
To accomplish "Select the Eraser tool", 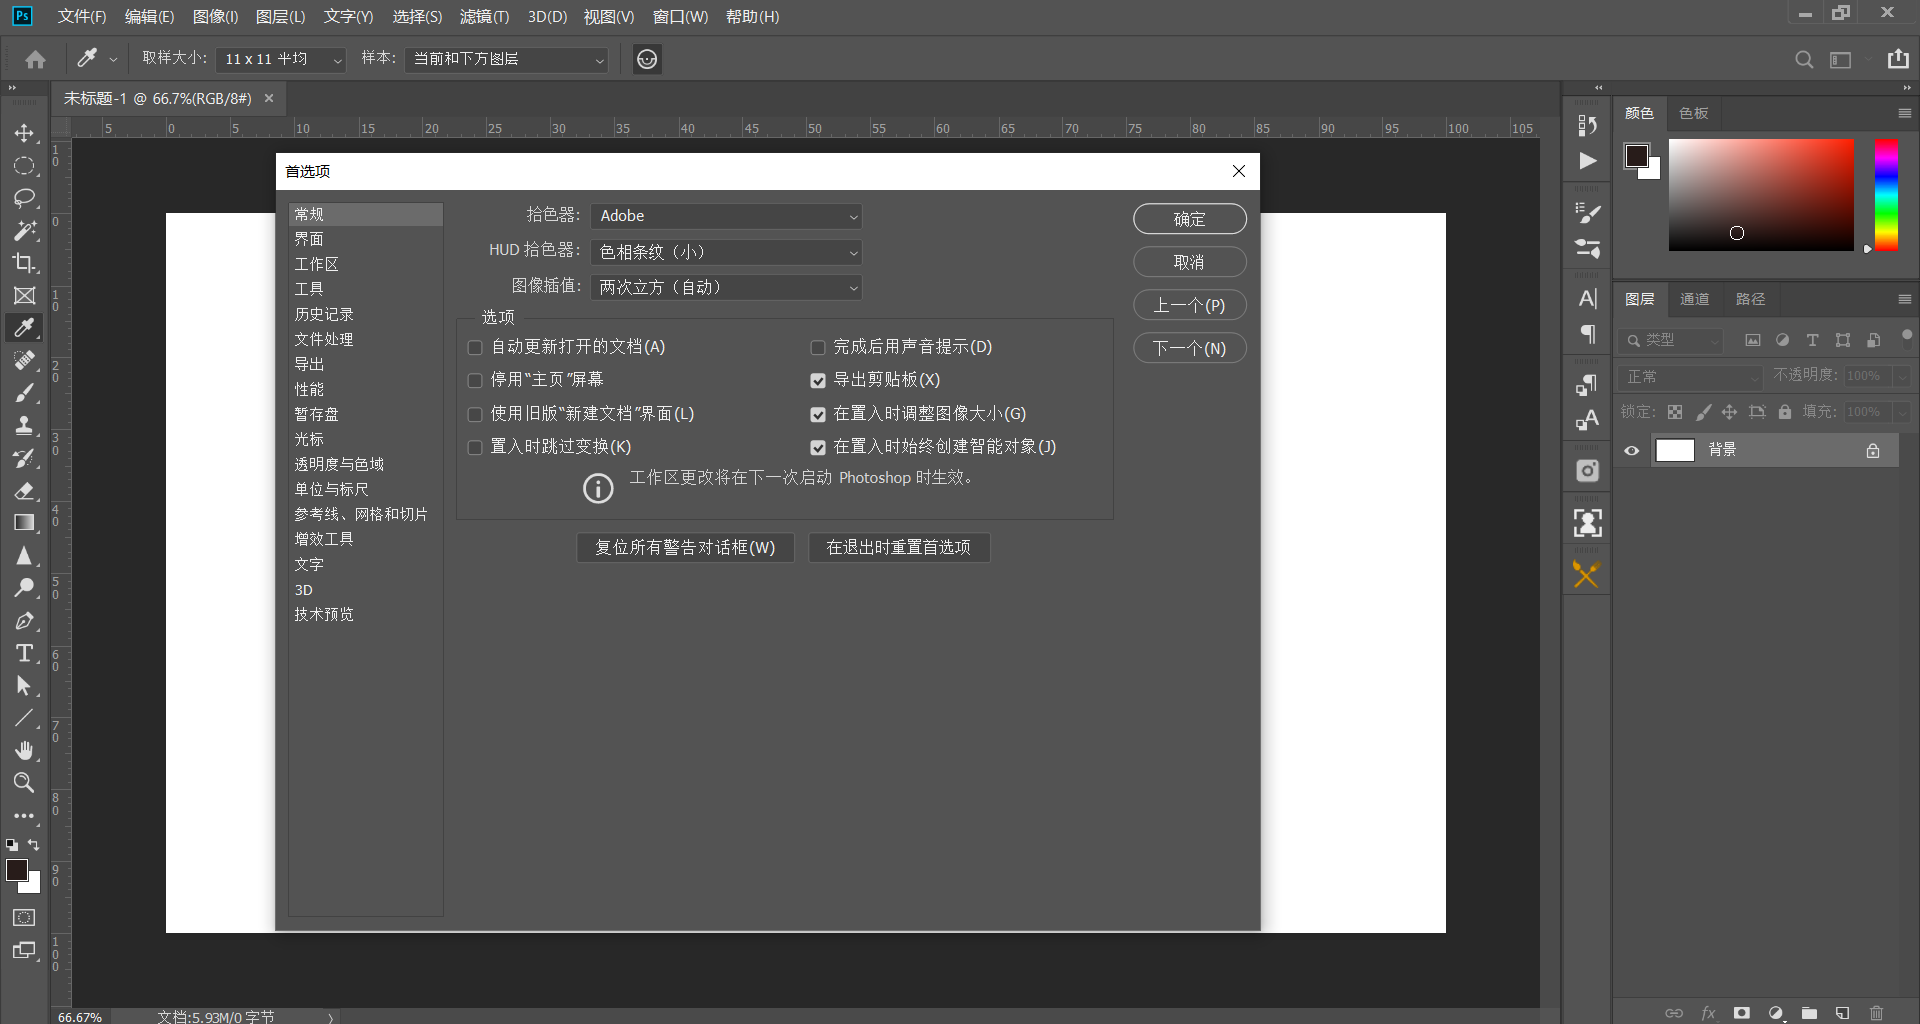I will click(x=24, y=491).
